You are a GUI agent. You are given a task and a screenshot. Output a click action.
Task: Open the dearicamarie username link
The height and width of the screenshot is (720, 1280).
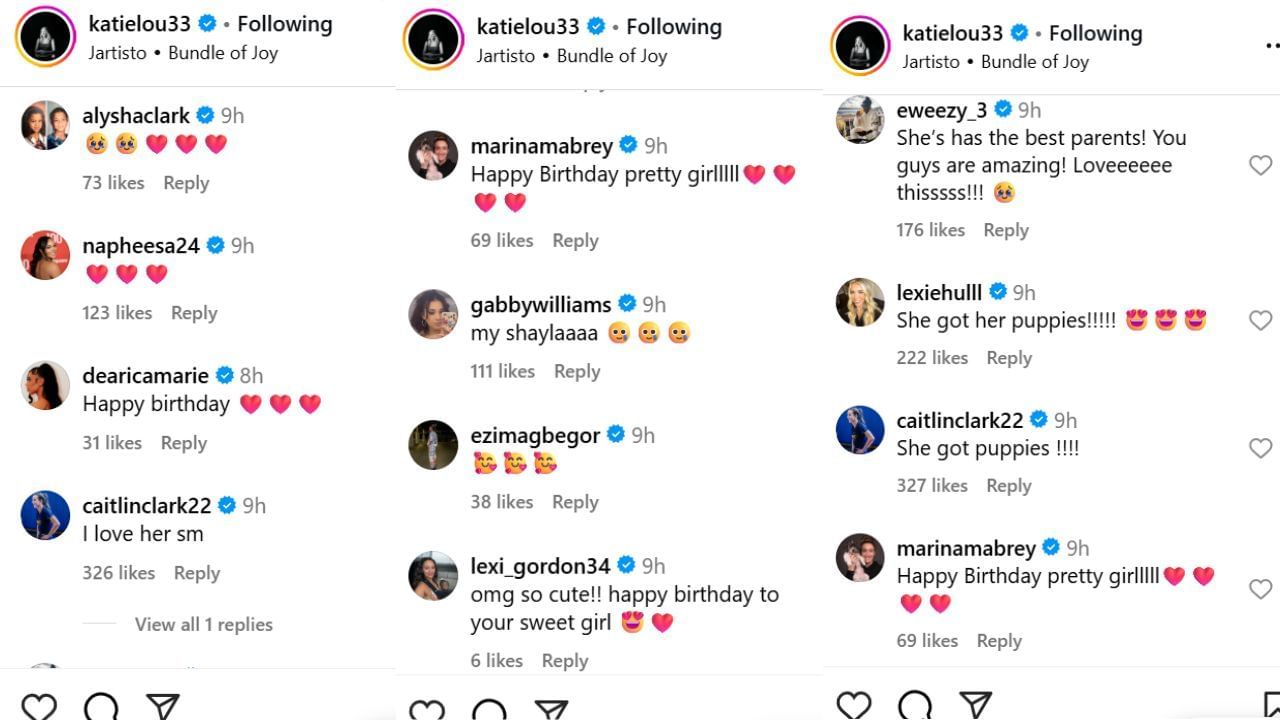[145, 376]
